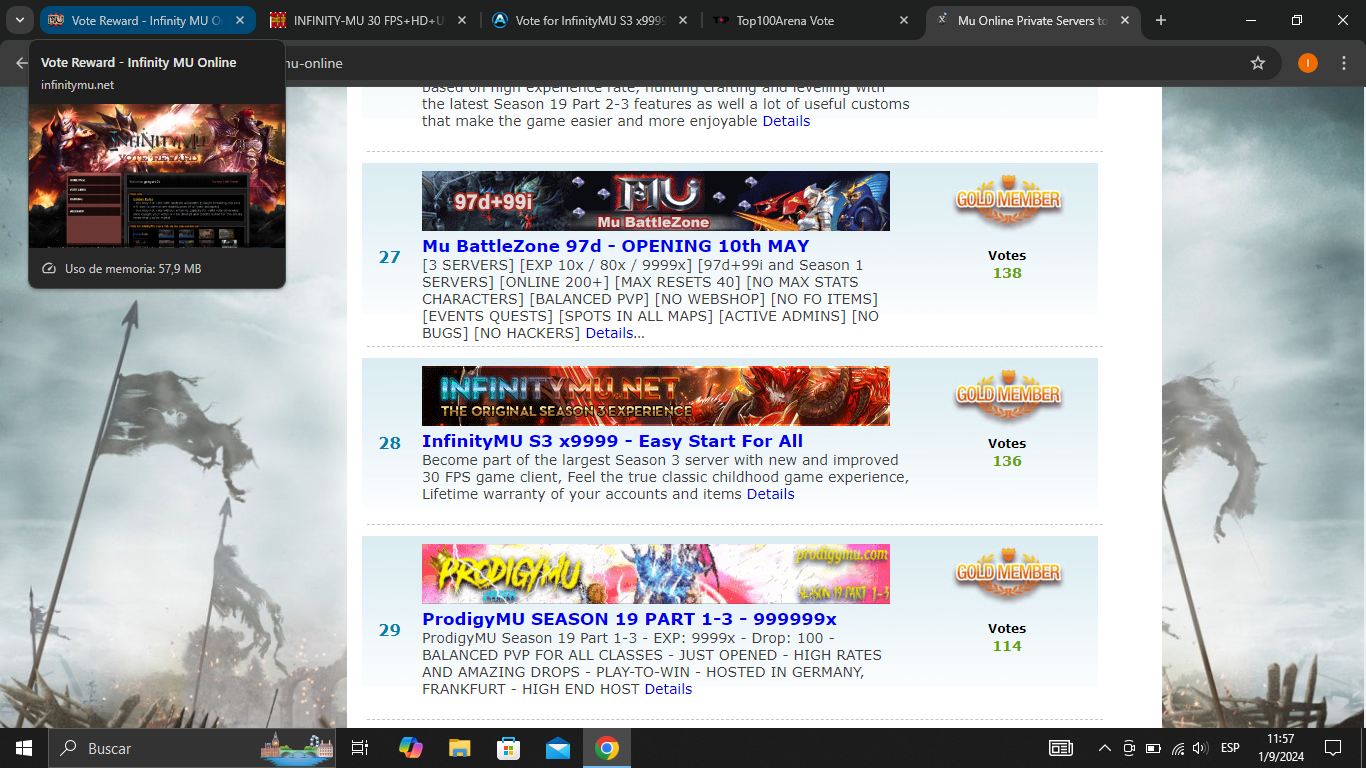This screenshot has width=1366, height=768.
Task: Launch Copilot from the taskbar
Action: 410,748
